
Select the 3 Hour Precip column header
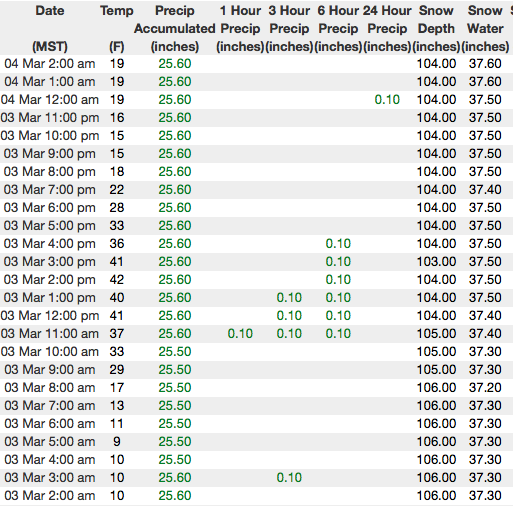point(289,29)
